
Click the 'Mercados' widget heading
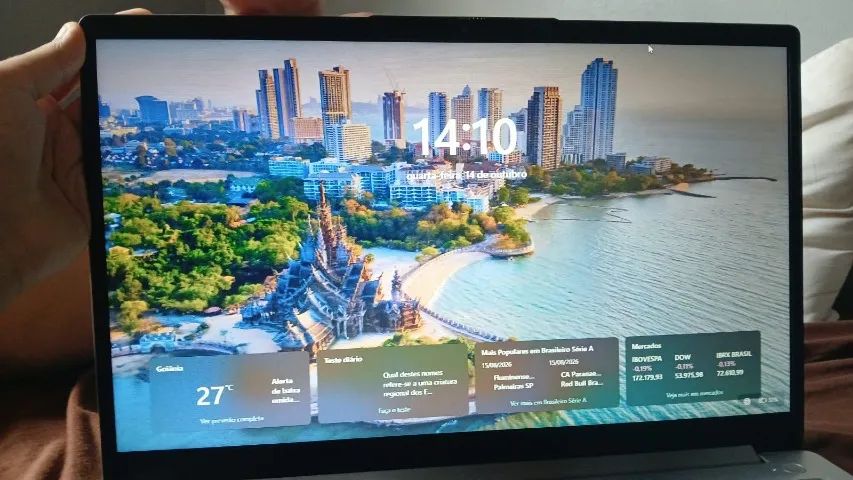pos(646,346)
